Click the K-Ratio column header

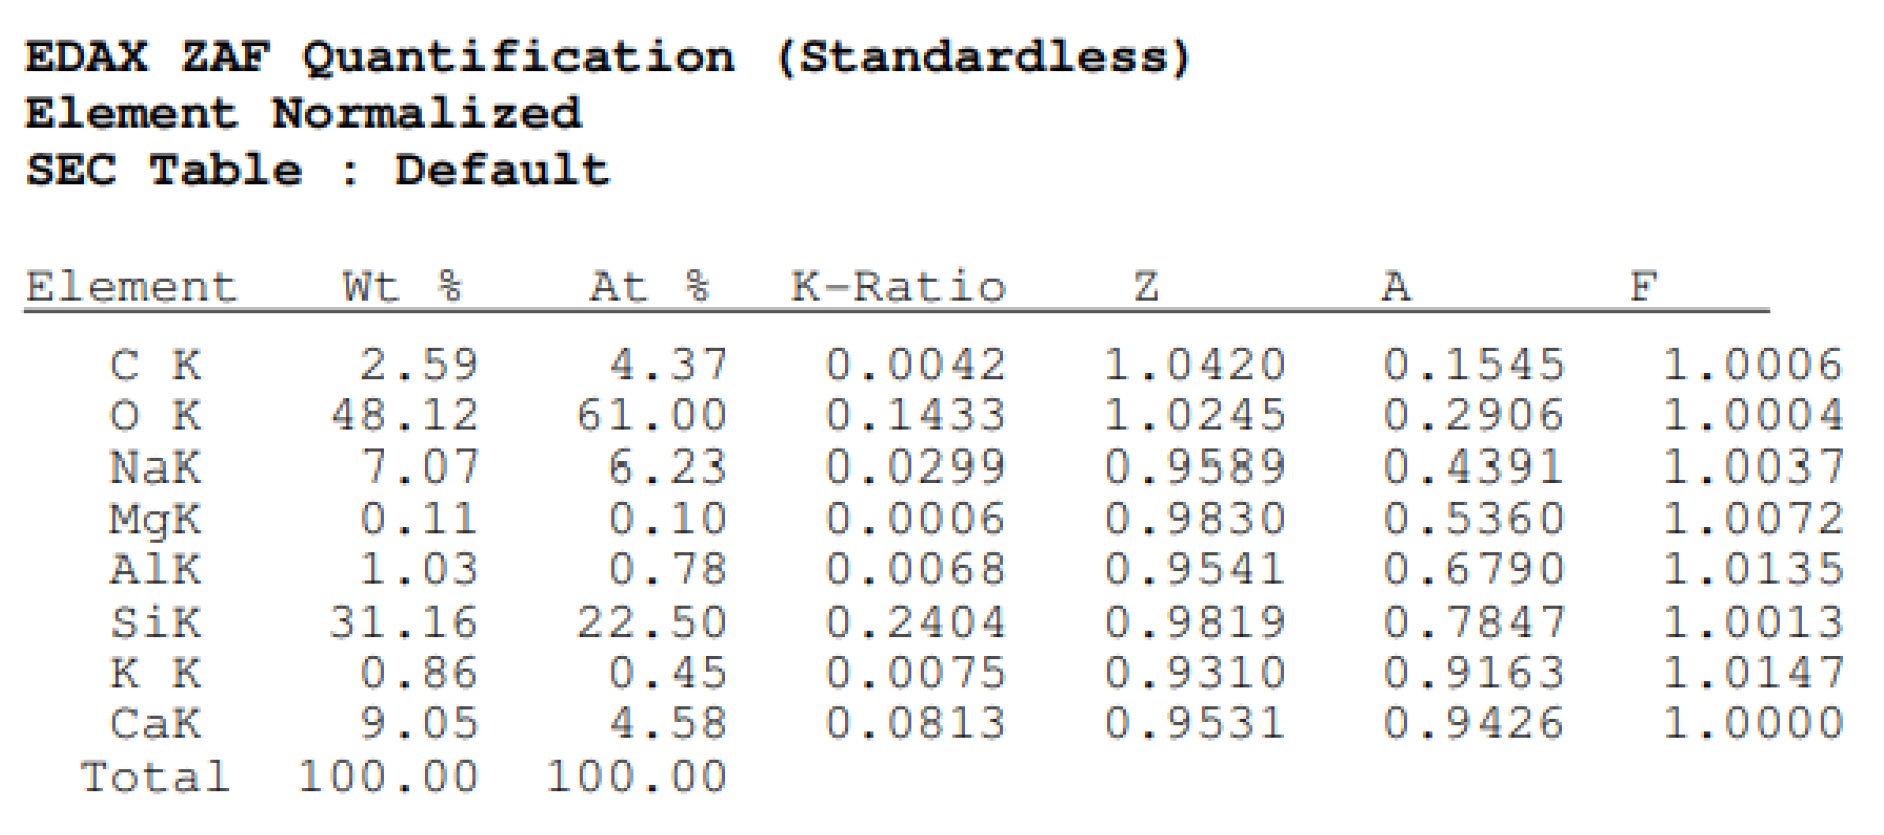pos(898,288)
